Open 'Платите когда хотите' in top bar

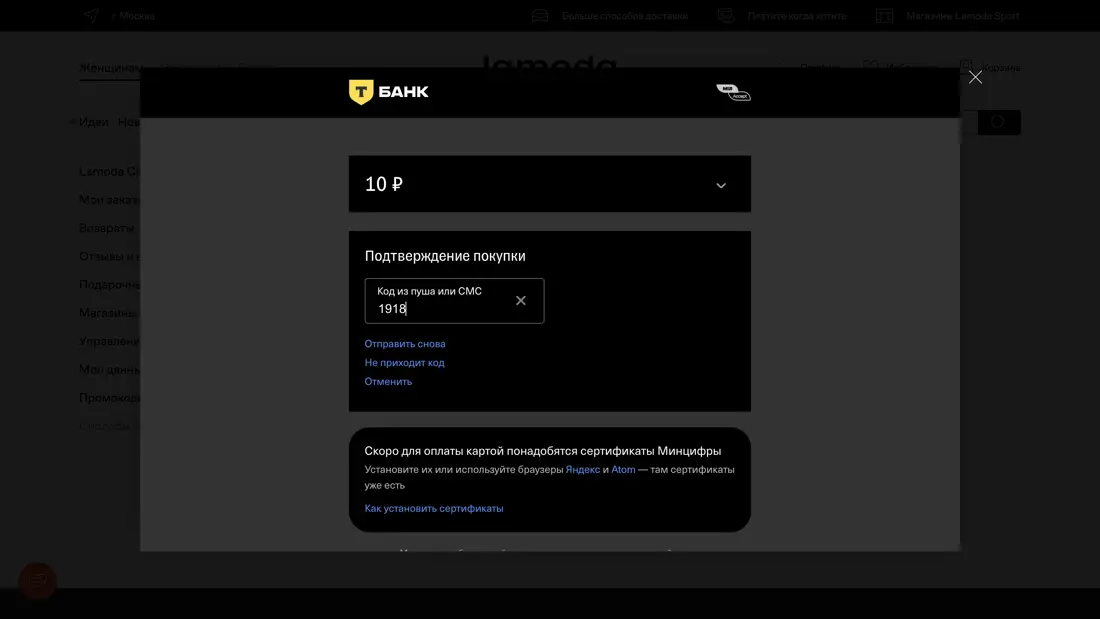pos(797,15)
